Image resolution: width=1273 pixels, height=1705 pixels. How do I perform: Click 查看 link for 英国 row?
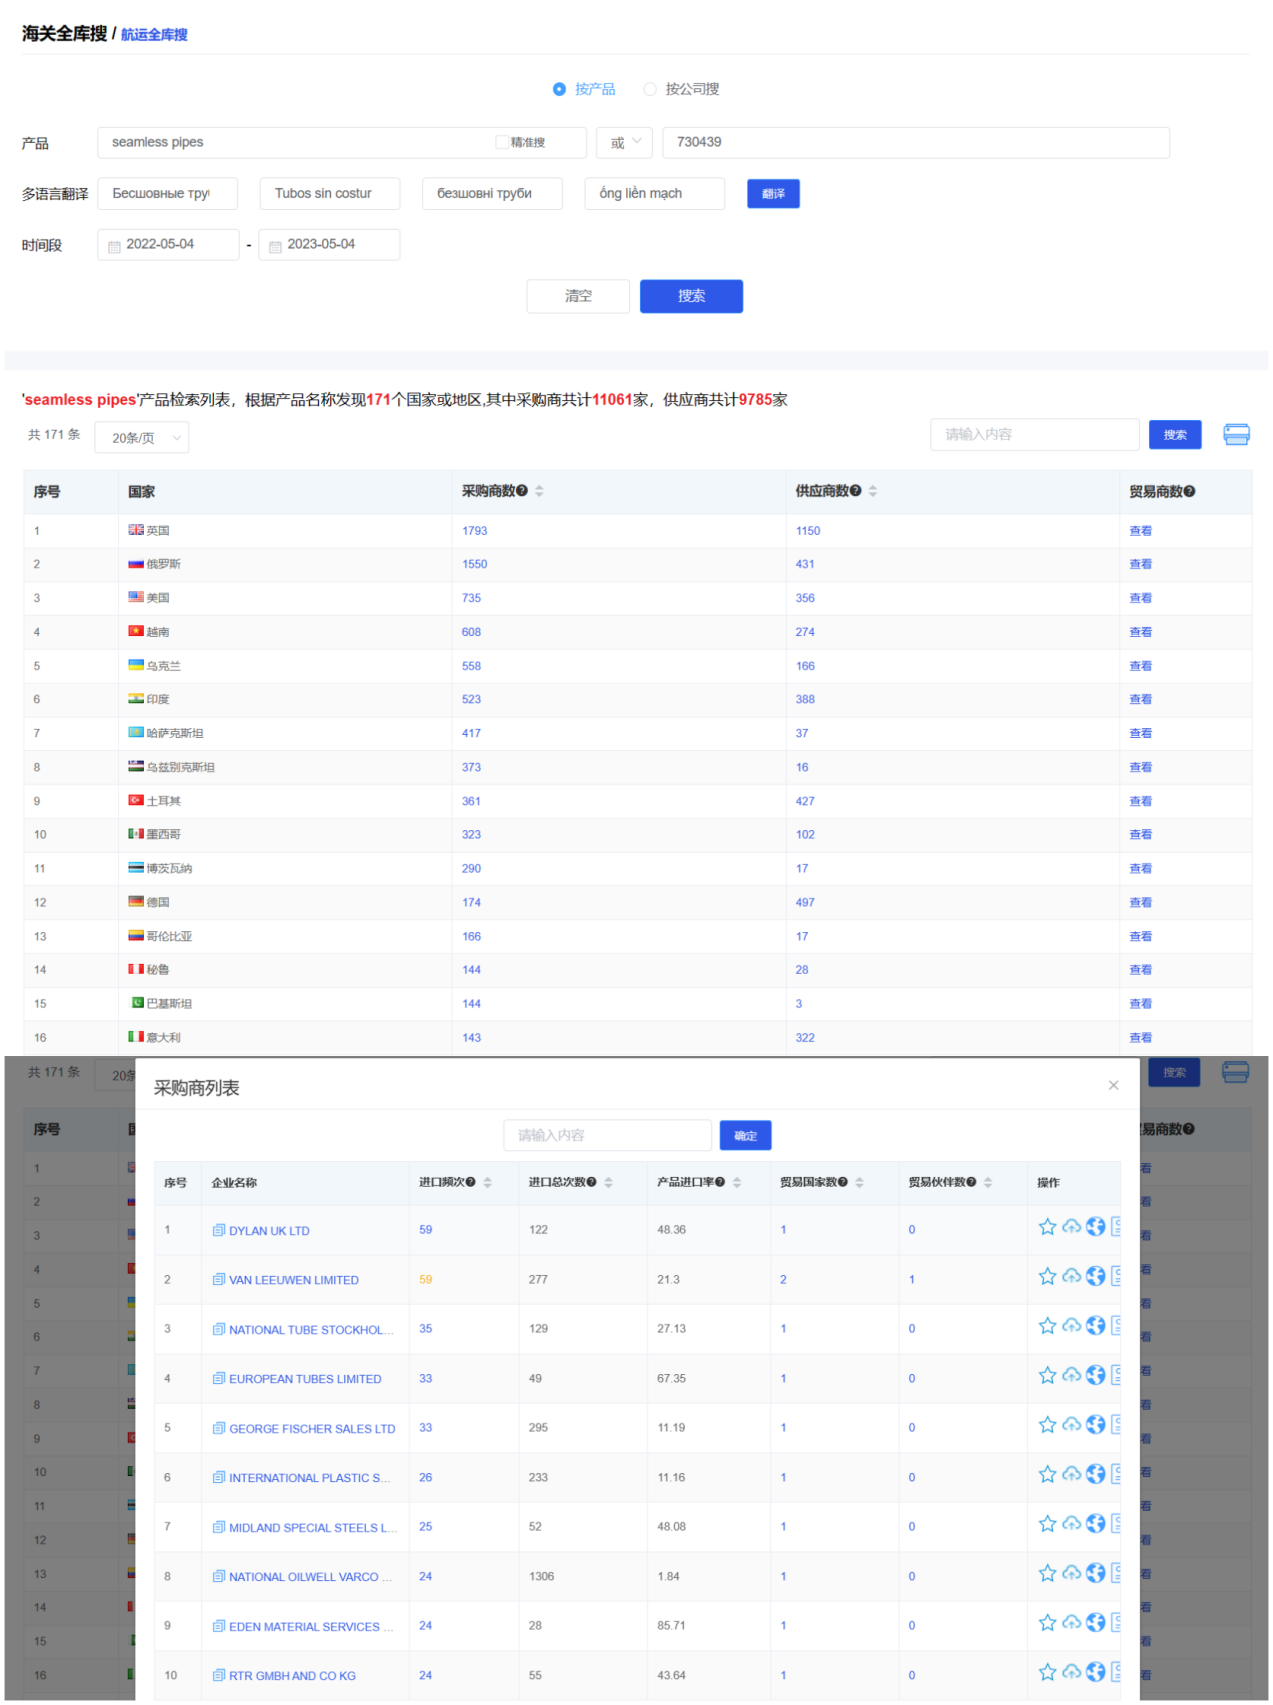[x=1140, y=531]
